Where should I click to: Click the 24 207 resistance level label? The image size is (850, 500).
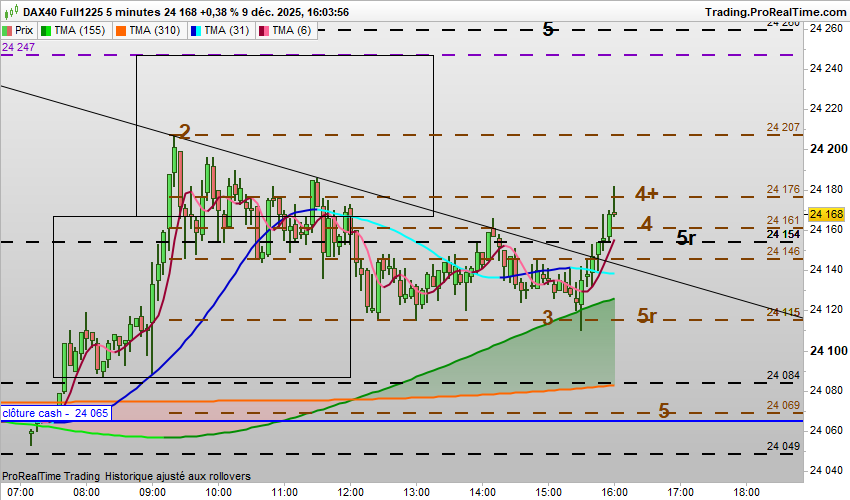pyautogui.click(x=783, y=127)
